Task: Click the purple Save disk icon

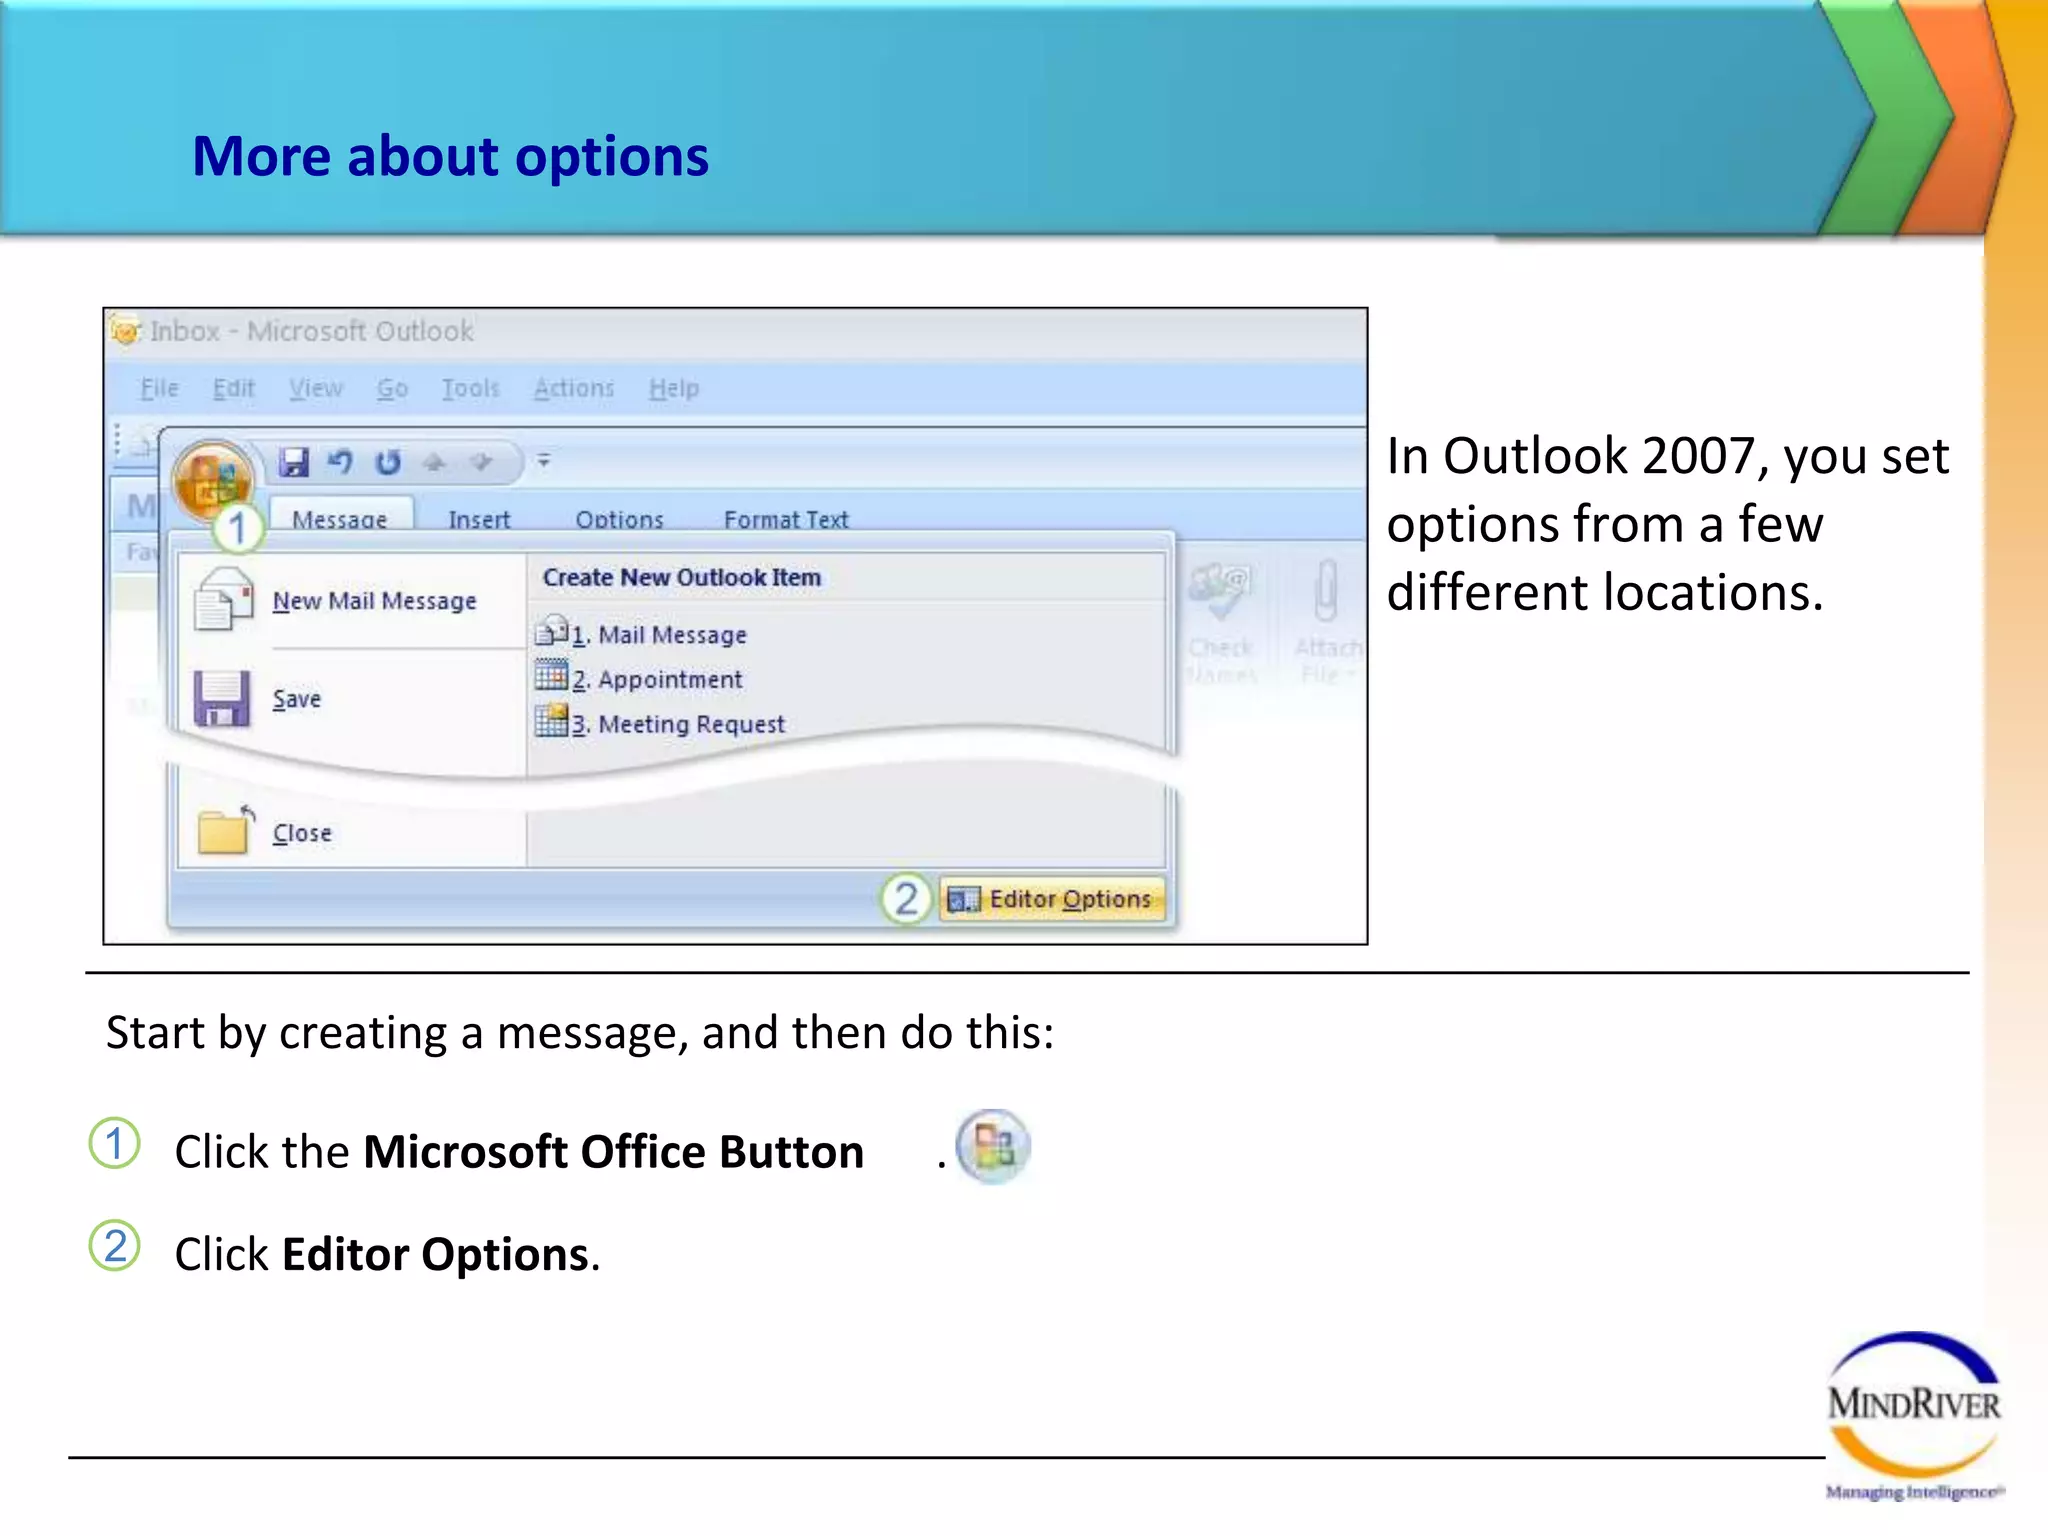Action: (222, 698)
